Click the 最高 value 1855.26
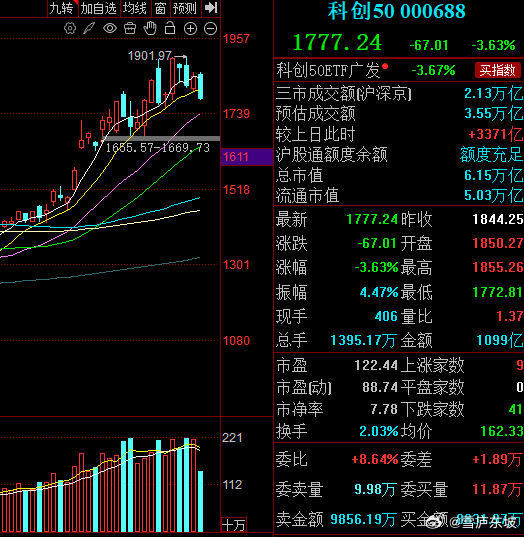 [498, 267]
